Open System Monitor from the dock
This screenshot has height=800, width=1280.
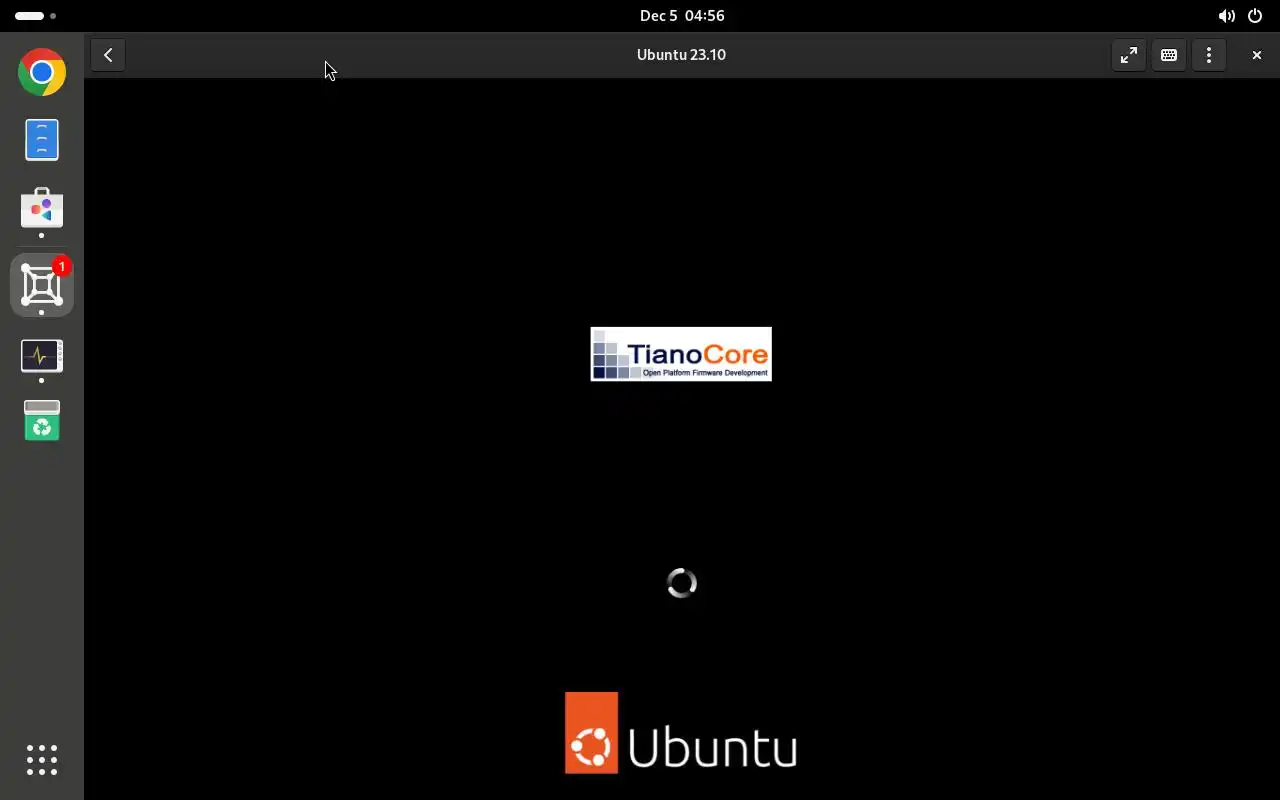42,356
